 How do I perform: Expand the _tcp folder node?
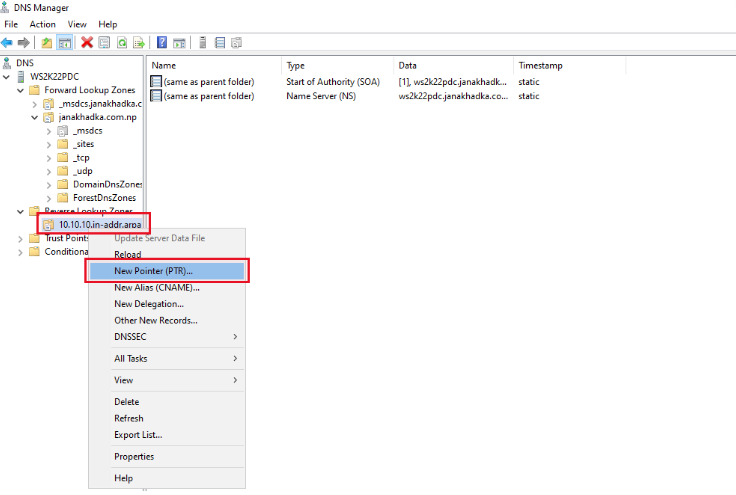[x=49, y=157]
